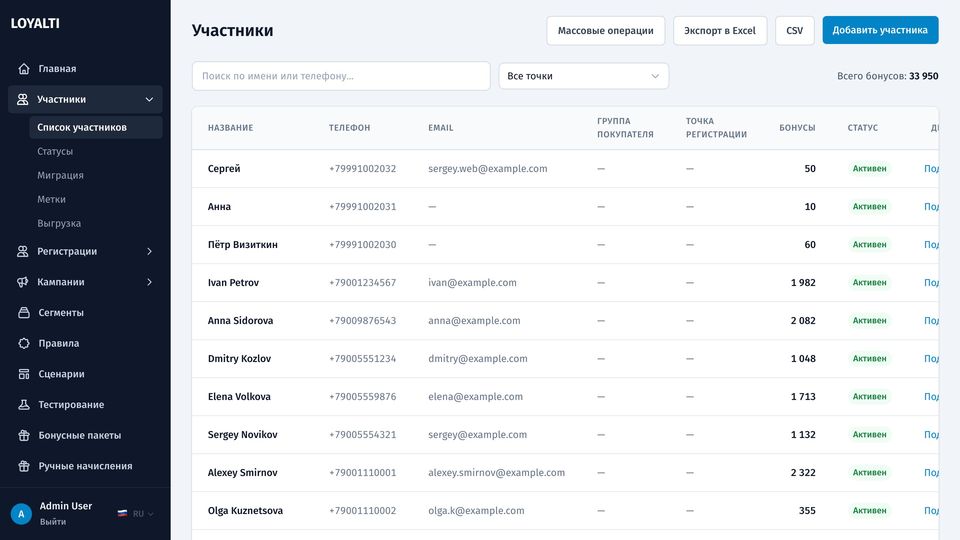Screen dimensions: 960x540
Task: Click email sergey.web@example.com
Action: tap(487, 168)
